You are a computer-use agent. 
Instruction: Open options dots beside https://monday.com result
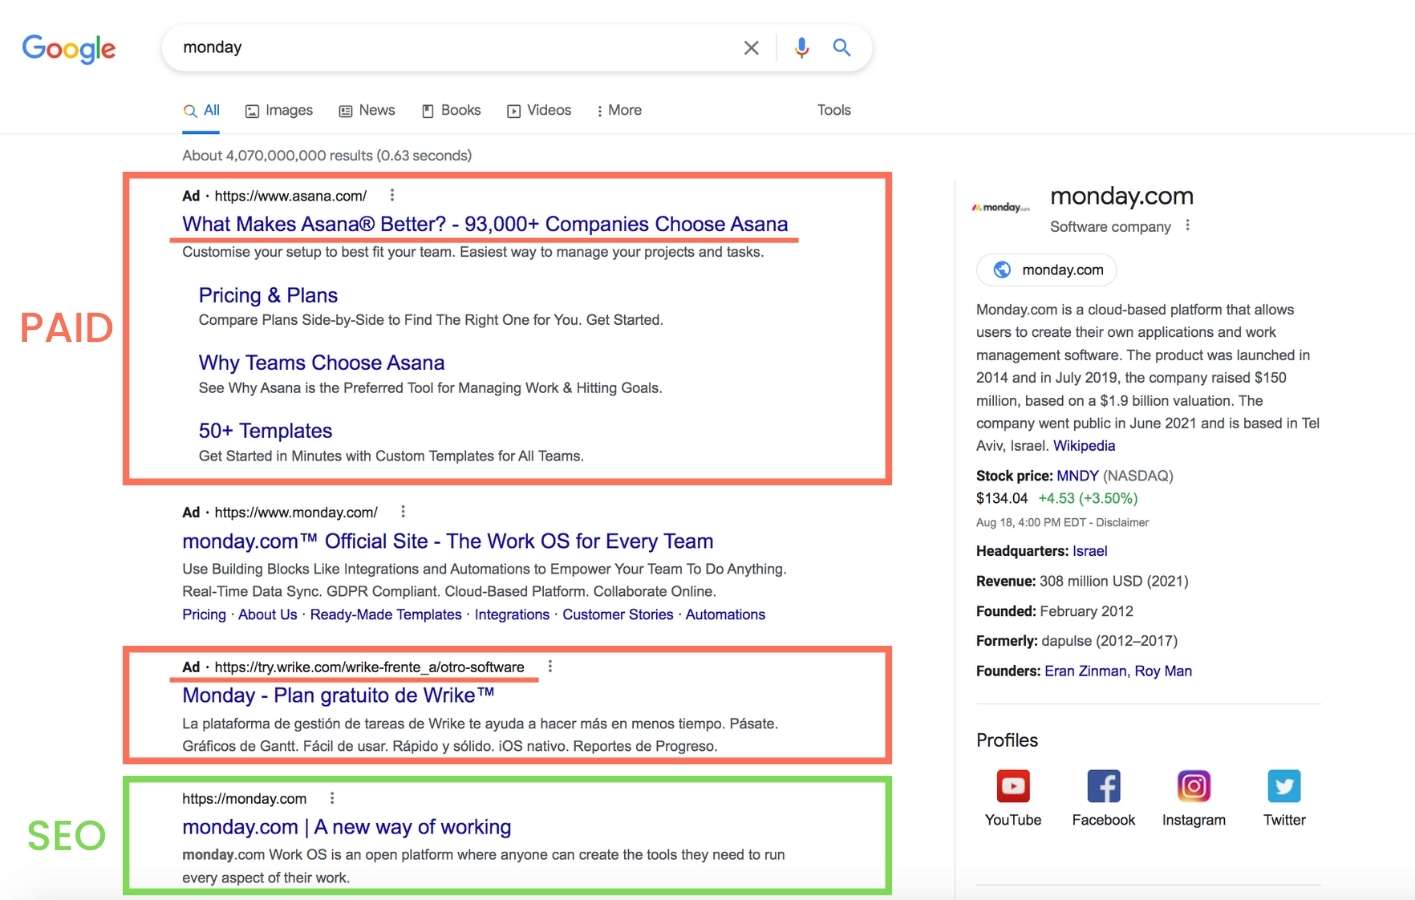coord(332,798)
